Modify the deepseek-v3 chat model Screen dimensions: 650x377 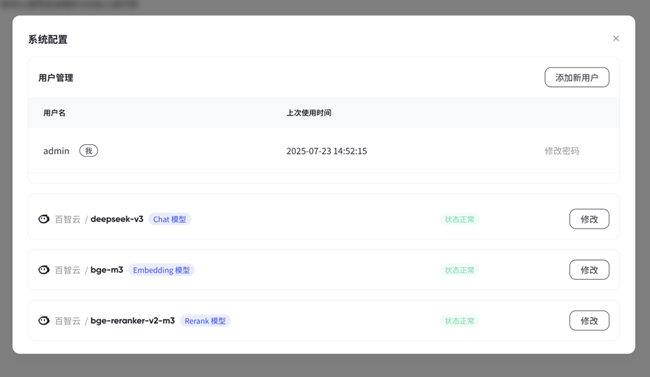589,219
